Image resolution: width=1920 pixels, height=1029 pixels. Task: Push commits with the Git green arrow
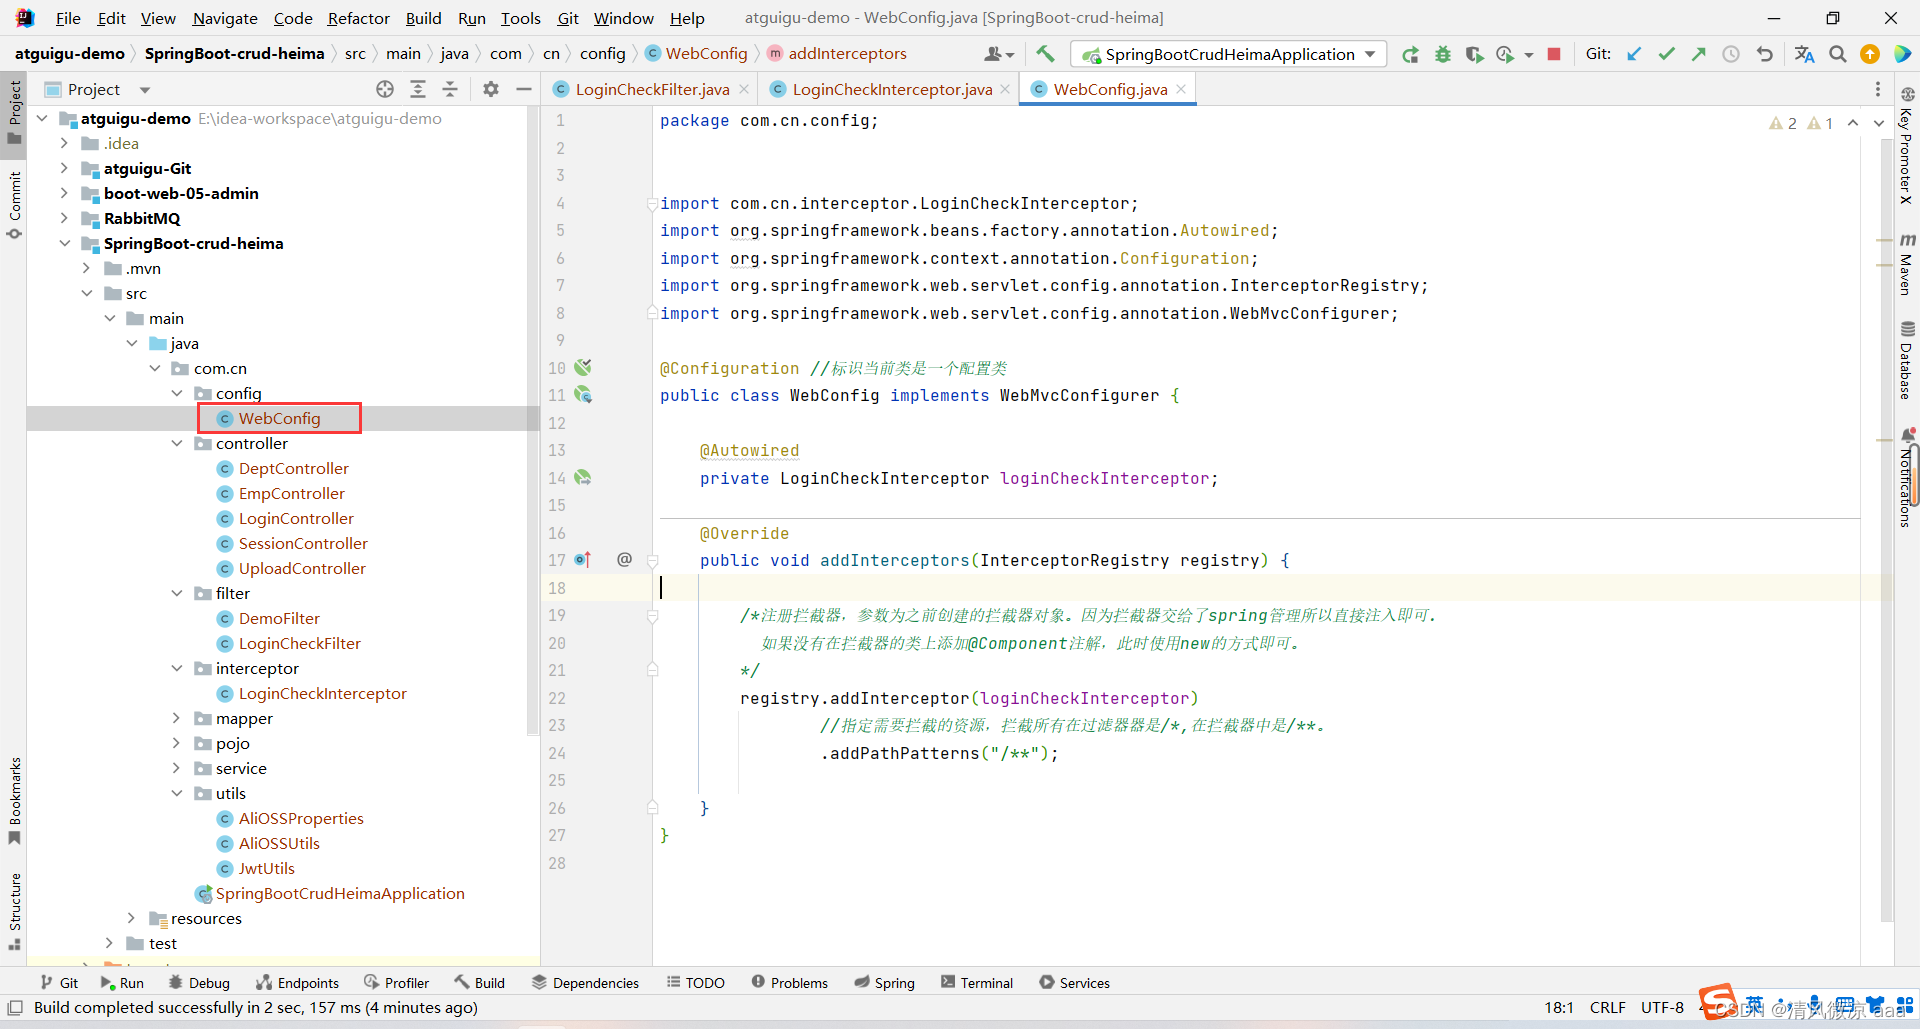pyautogui.click(x=1698, y=54)
